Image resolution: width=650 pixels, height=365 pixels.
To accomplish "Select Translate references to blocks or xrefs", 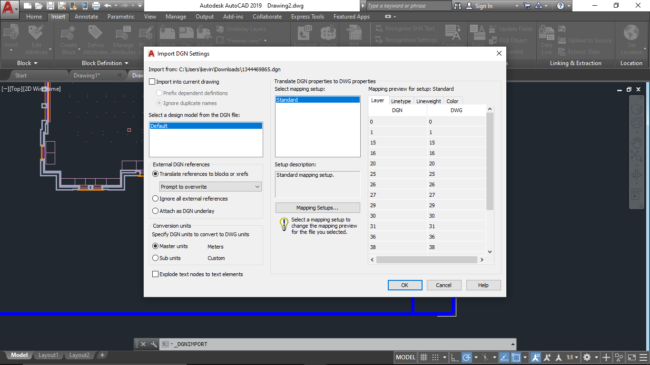I will click(155, 174).
